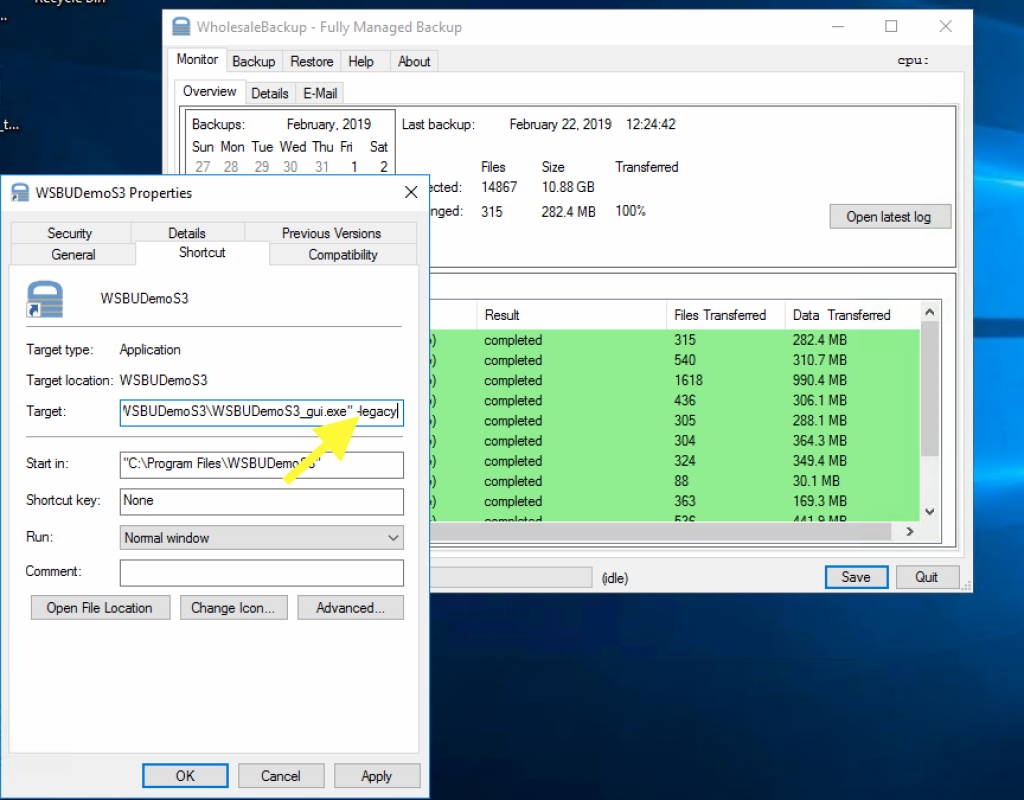Image resolution: width=1024 pixels, height=800 pixels.
Task: Select calendar day 31 under Thu
Action: click(322, 167)
